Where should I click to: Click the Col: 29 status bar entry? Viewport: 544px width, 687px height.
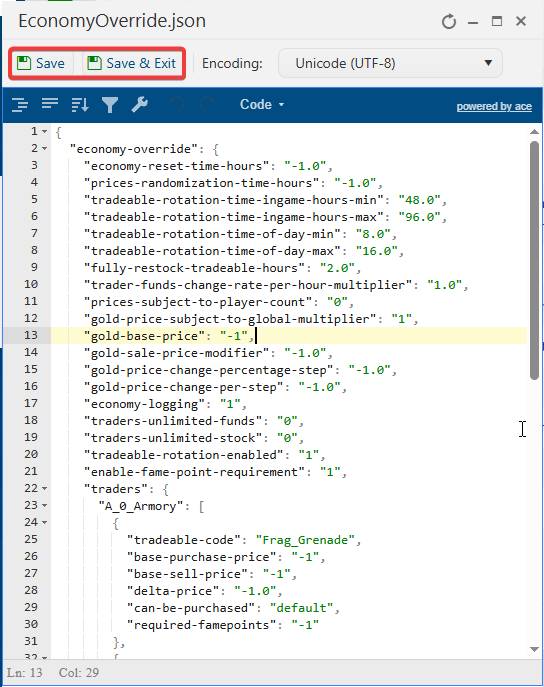pos(79,673)
